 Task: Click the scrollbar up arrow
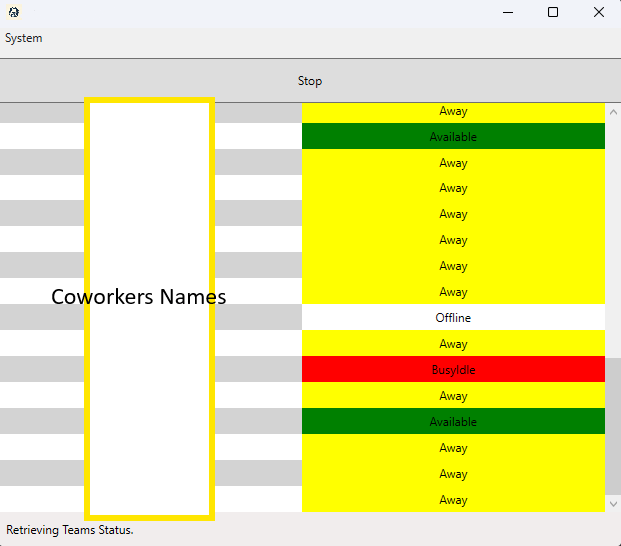613,111
